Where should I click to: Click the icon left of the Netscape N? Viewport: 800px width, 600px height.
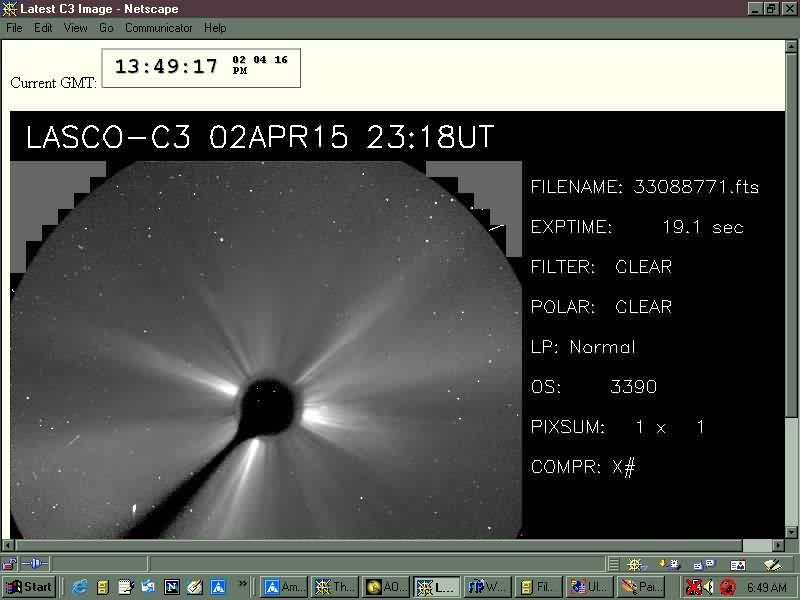pyautogui.click(x=148, y=587)
